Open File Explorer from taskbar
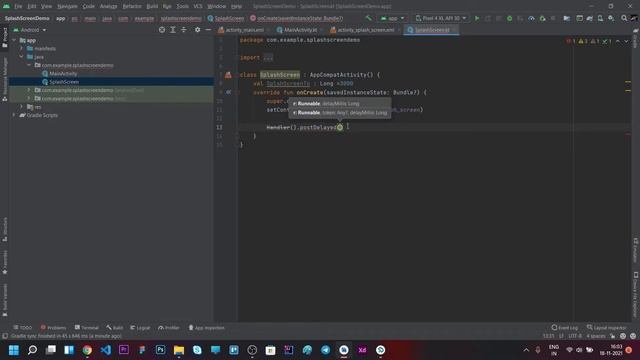Viewport: 640px width, 360px height. pos(179,350)
